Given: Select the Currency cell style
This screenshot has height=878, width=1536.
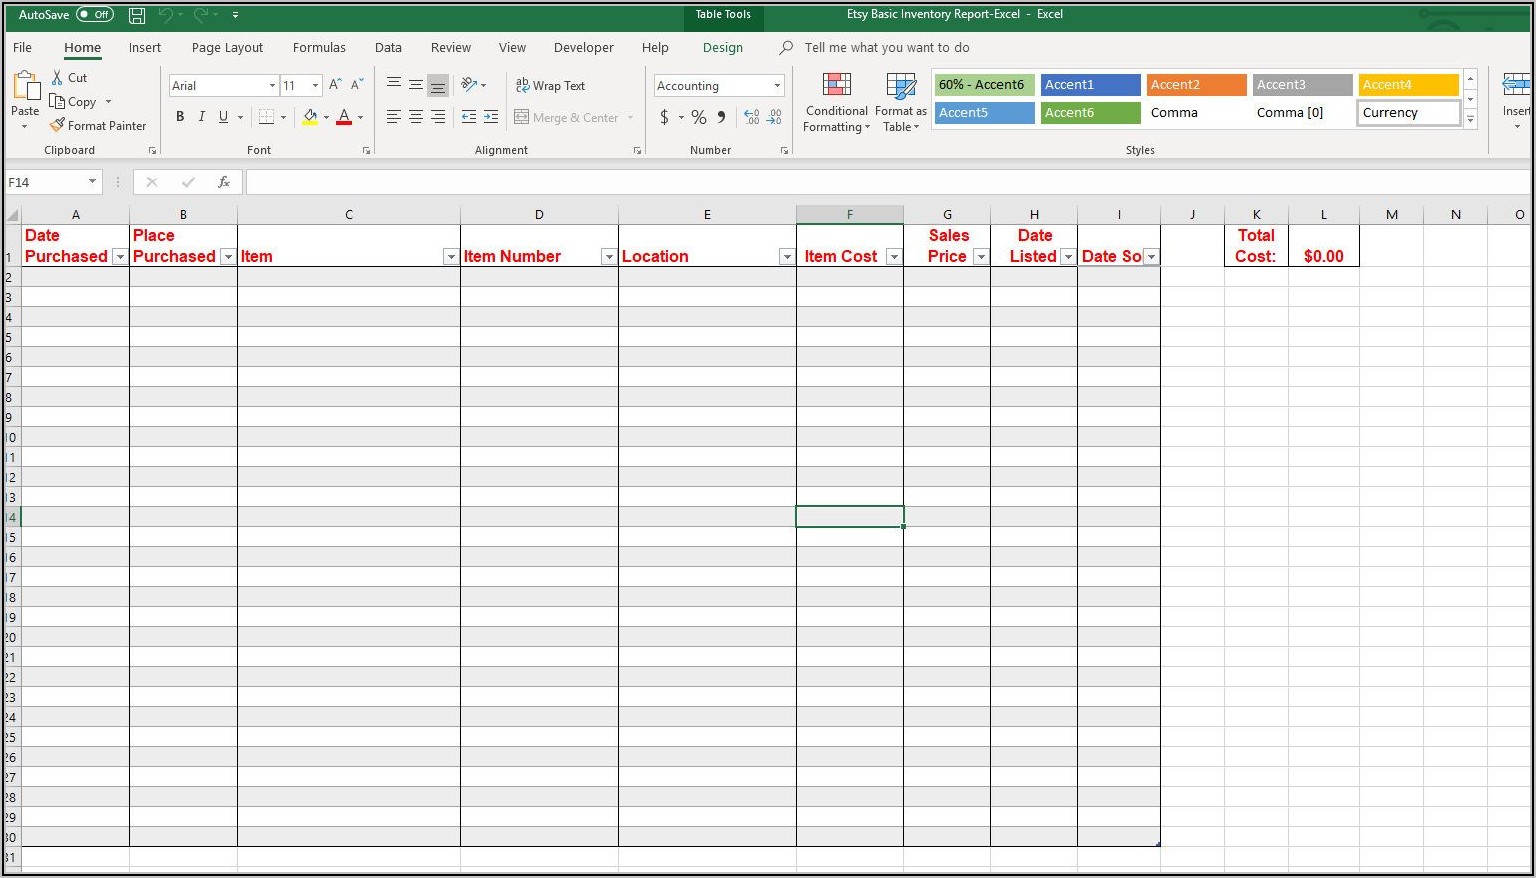Looking at the screenshot, I should pyautogui.click(x=1407, y=113).
